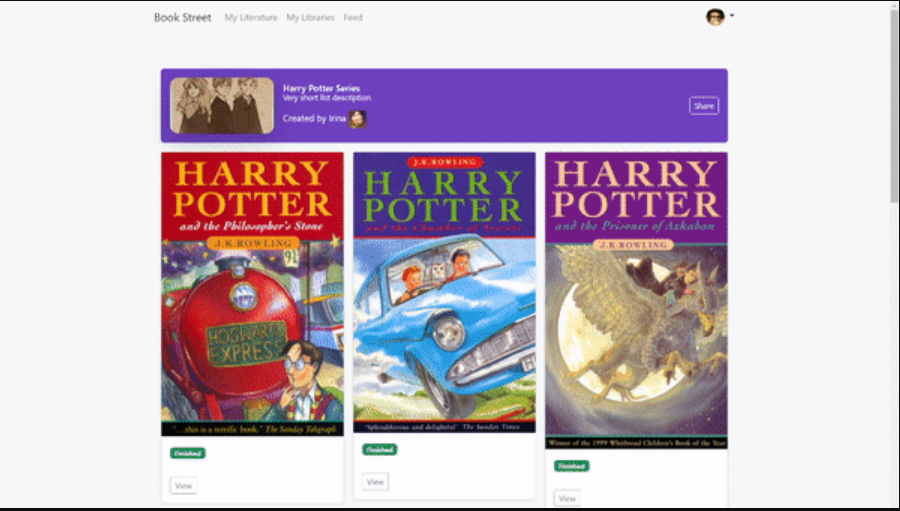Click the Harry Potter Series list thumbnail

coord(222,106)
